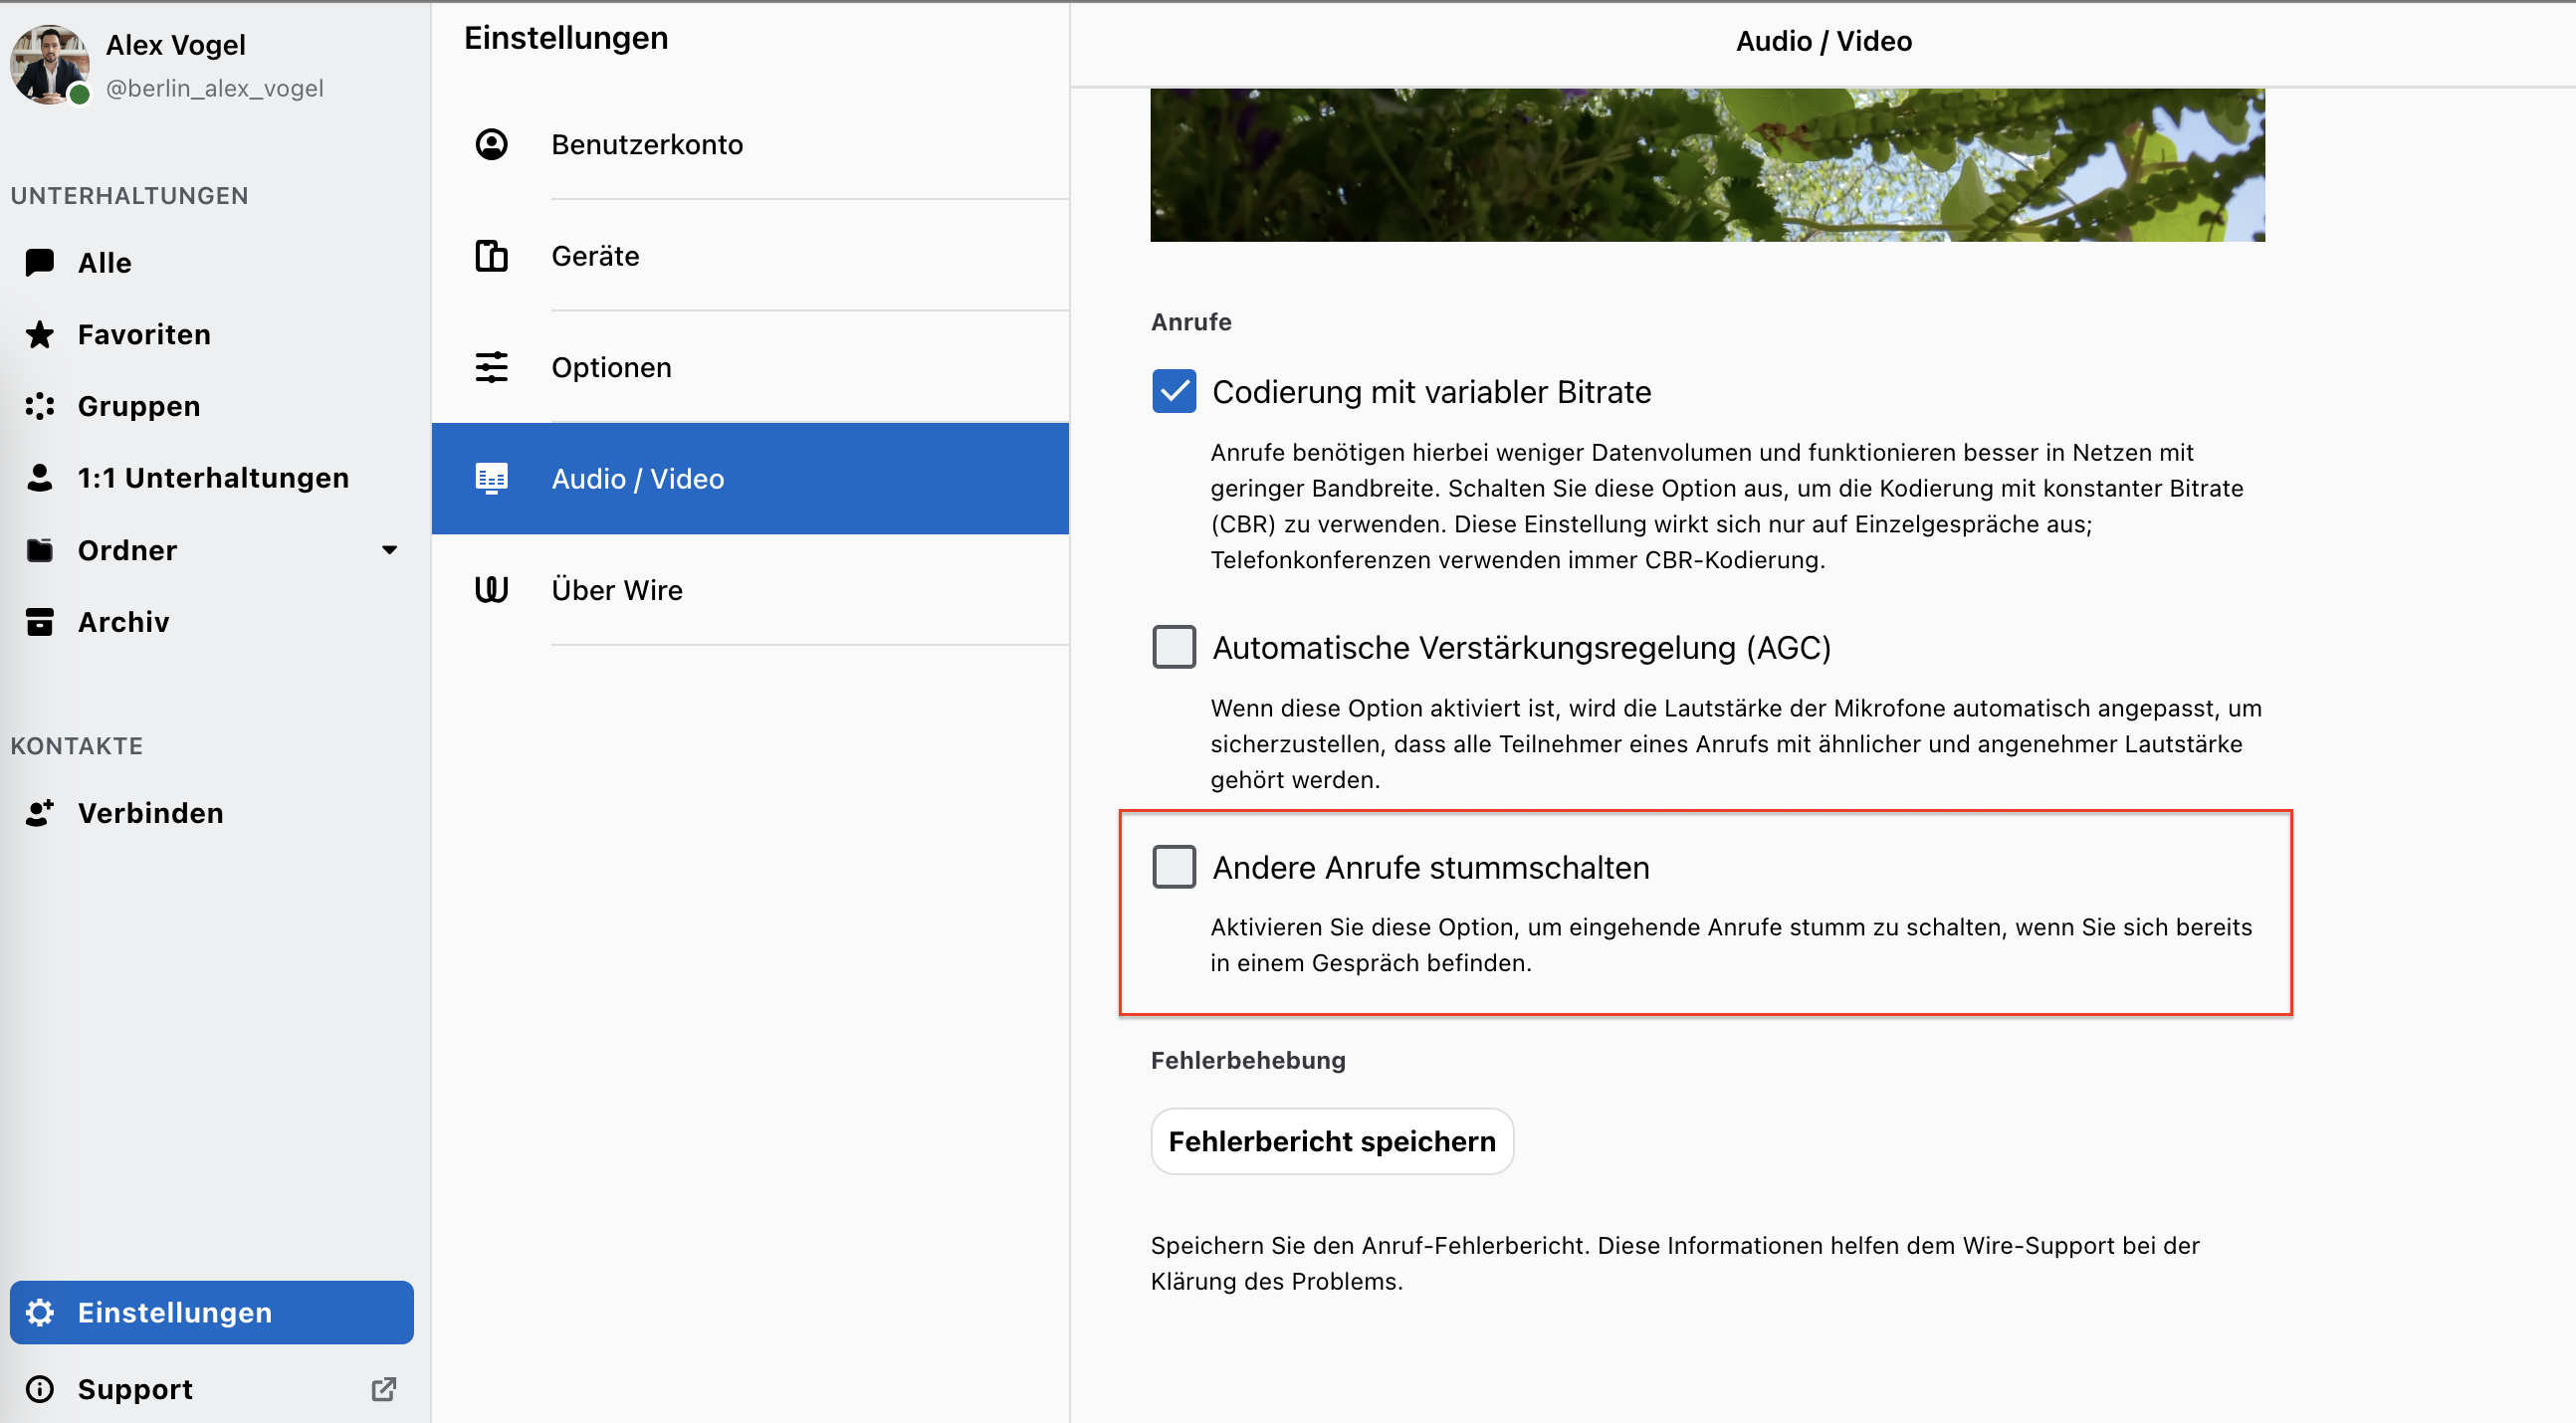
Task: Open the Support link
Action: [x=212, y=1389]
